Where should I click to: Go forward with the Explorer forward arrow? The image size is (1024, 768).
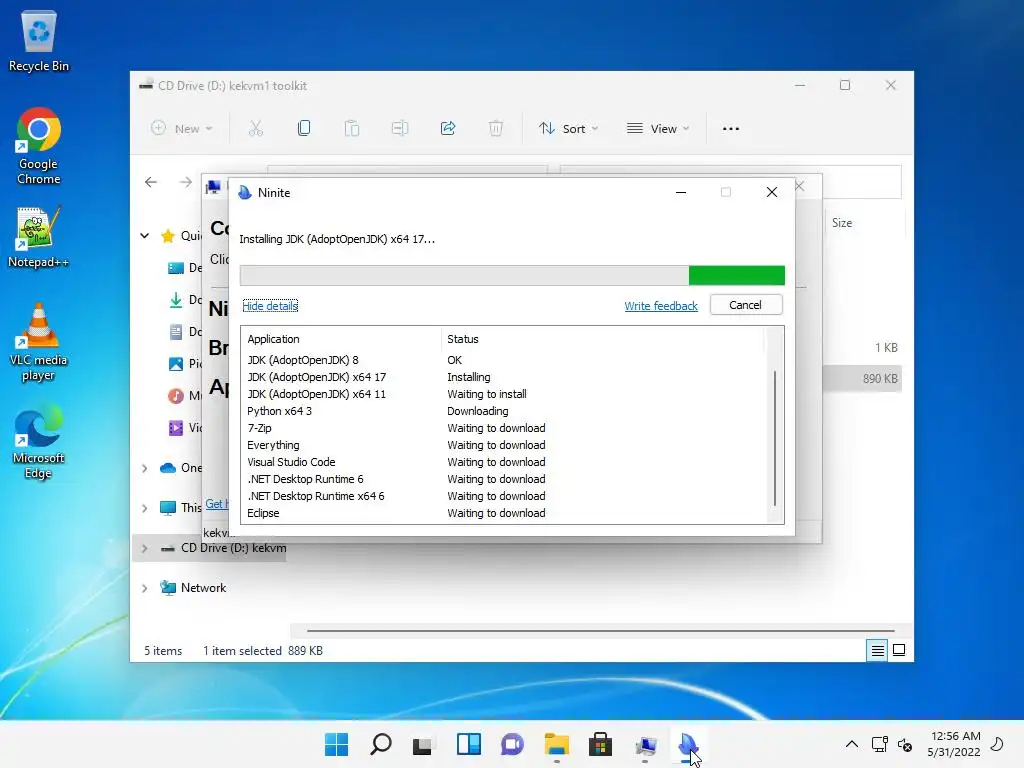[185, 182]
